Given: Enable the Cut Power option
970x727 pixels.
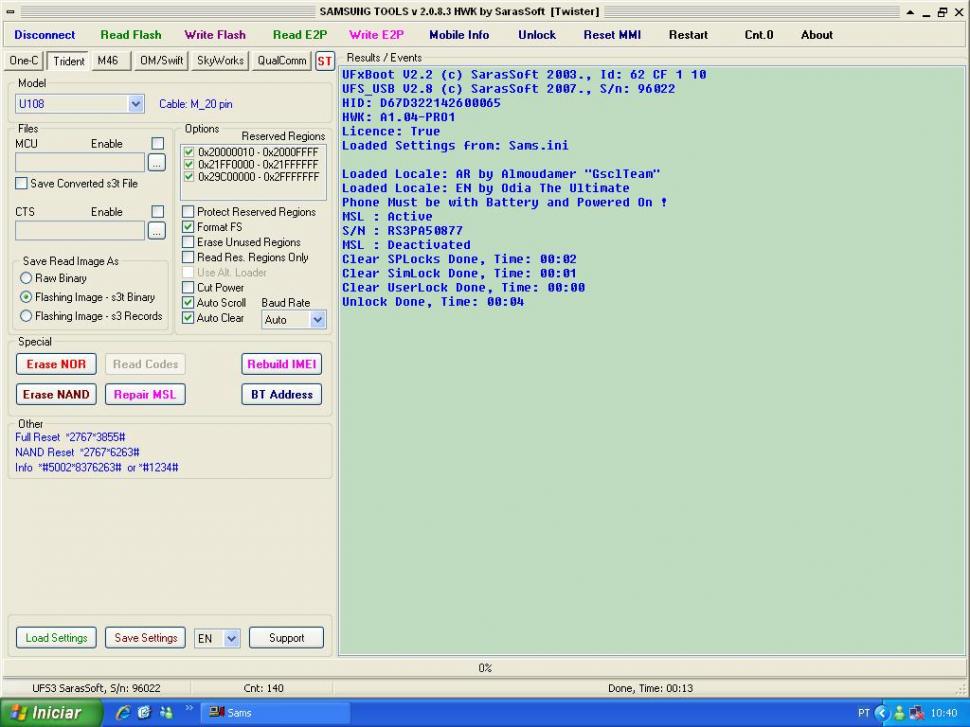Looking at the screenshot, I should [188, 287].
